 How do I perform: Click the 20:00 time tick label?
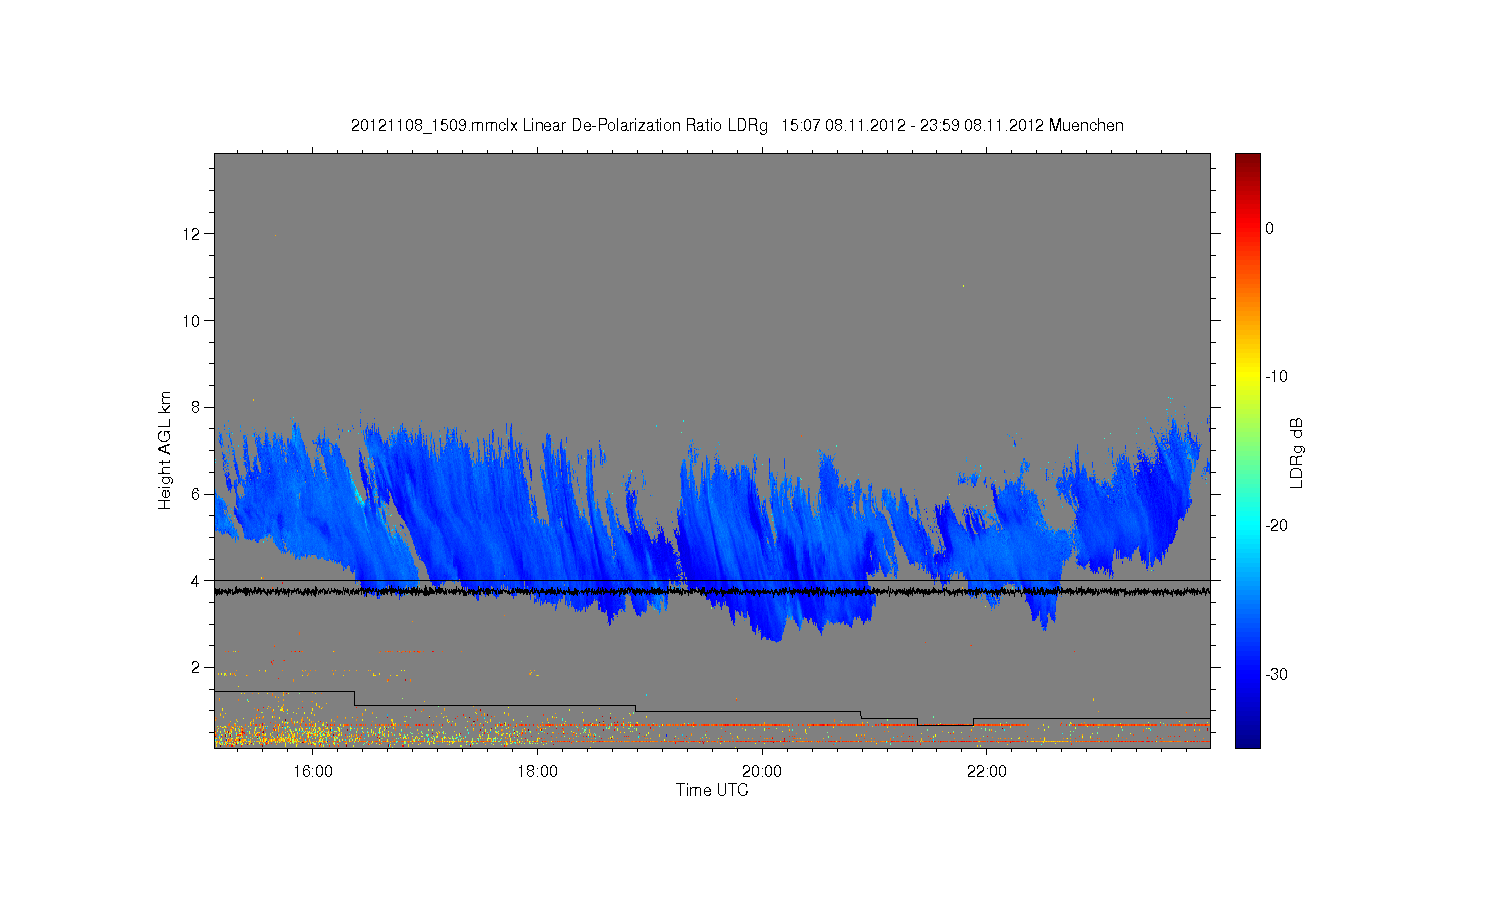(762, 772)
